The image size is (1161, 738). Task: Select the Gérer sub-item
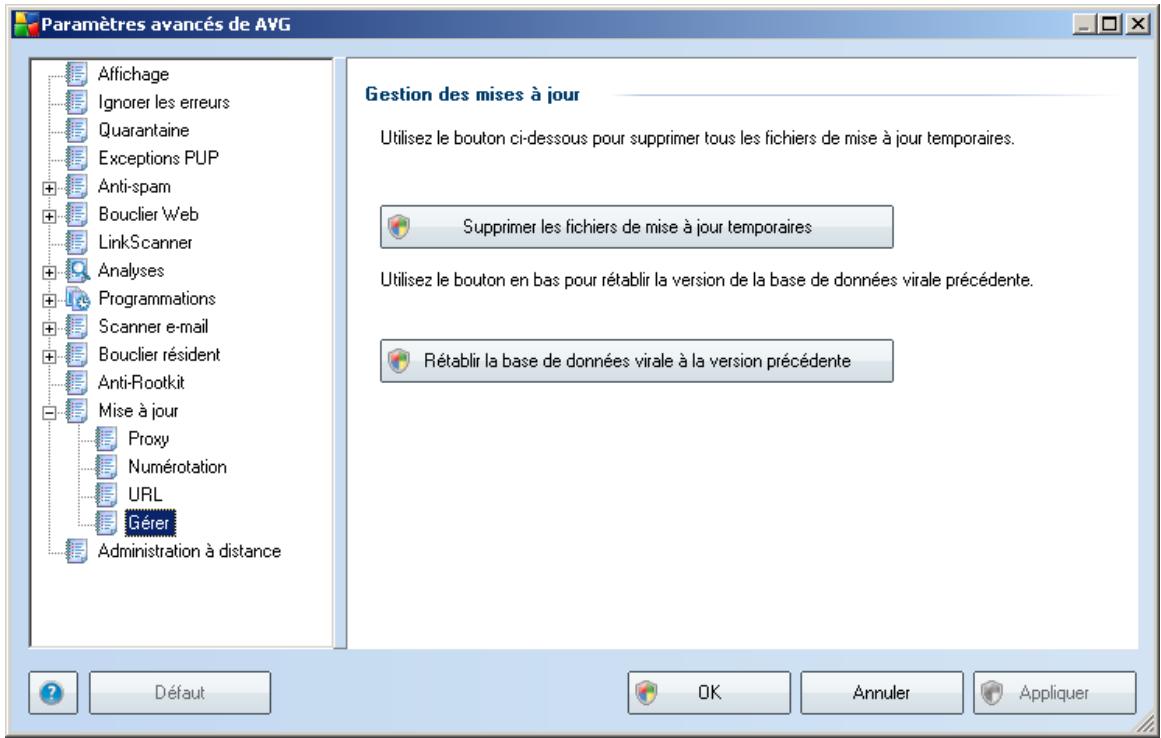(x=150, y=523)
